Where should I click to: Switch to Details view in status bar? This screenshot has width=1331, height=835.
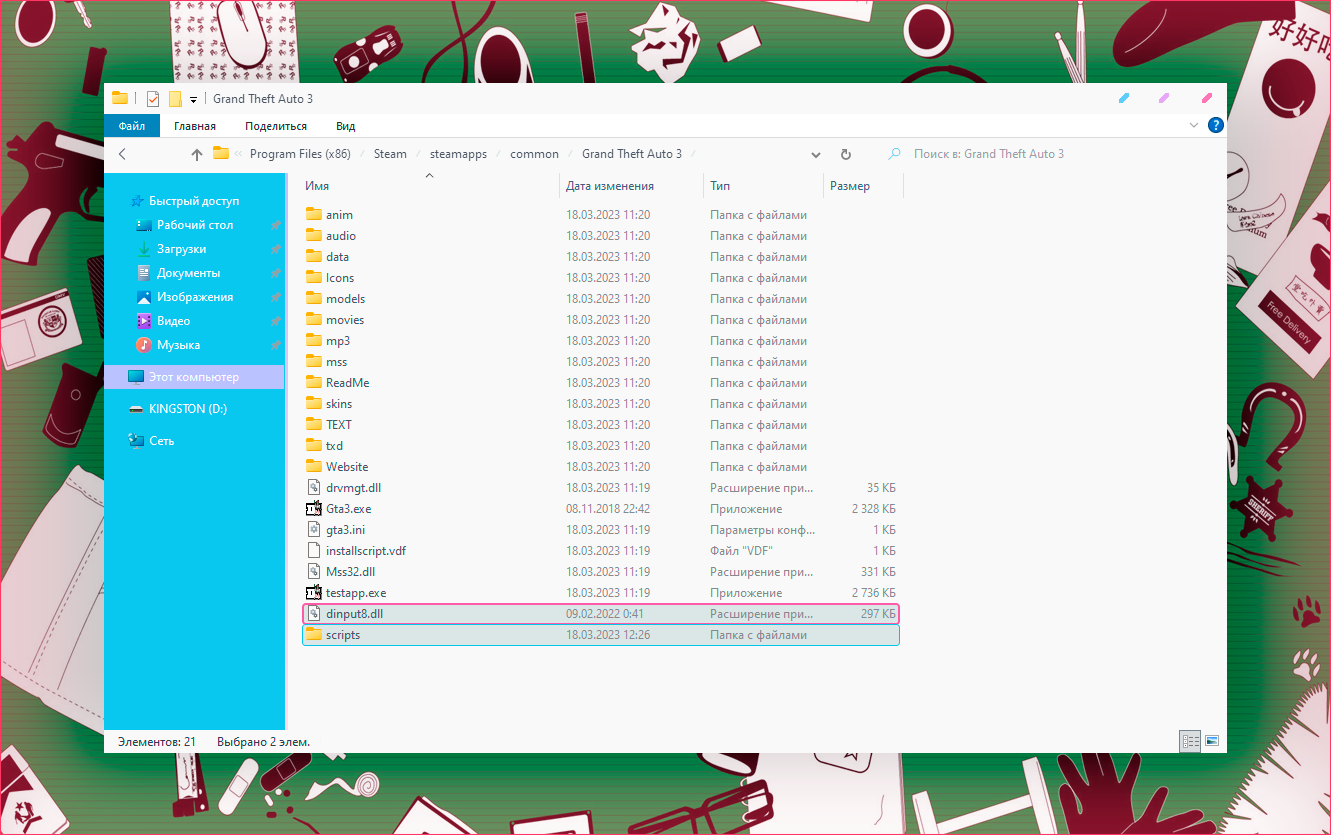click(x=1190, y=741)
